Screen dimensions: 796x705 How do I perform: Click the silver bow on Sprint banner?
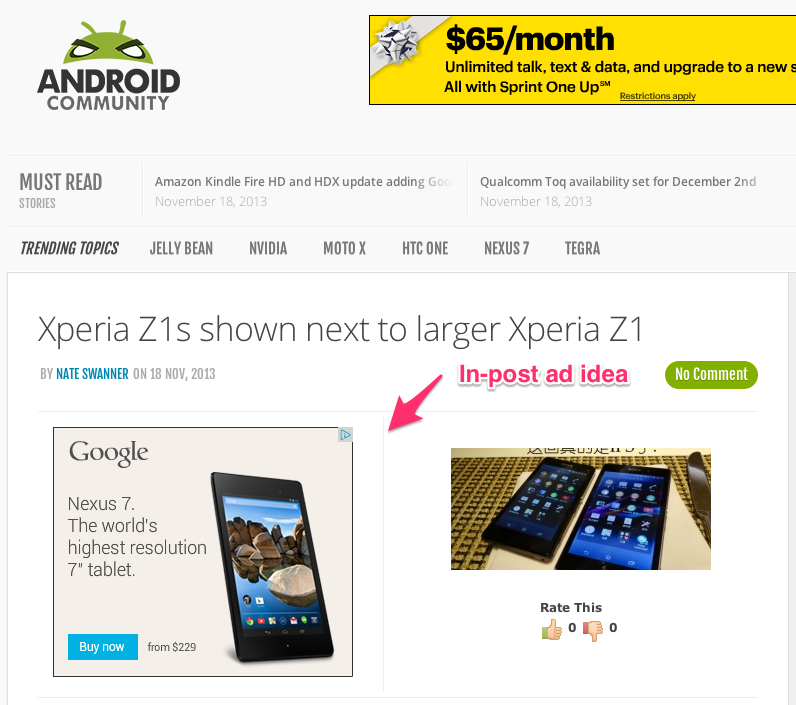tap(396, 43)
